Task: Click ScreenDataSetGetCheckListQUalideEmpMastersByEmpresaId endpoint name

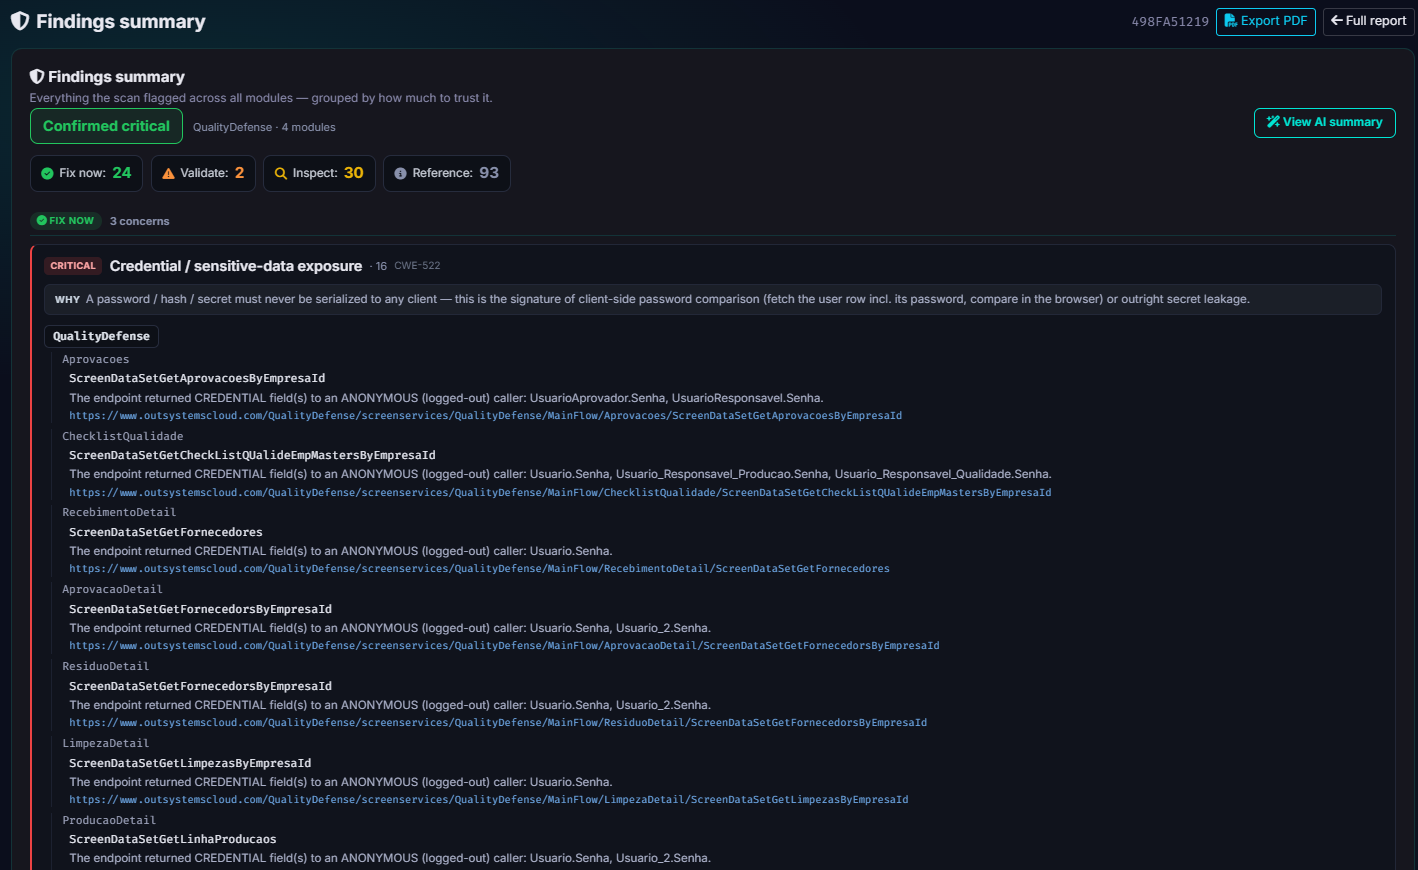Action: coord(252,456)
